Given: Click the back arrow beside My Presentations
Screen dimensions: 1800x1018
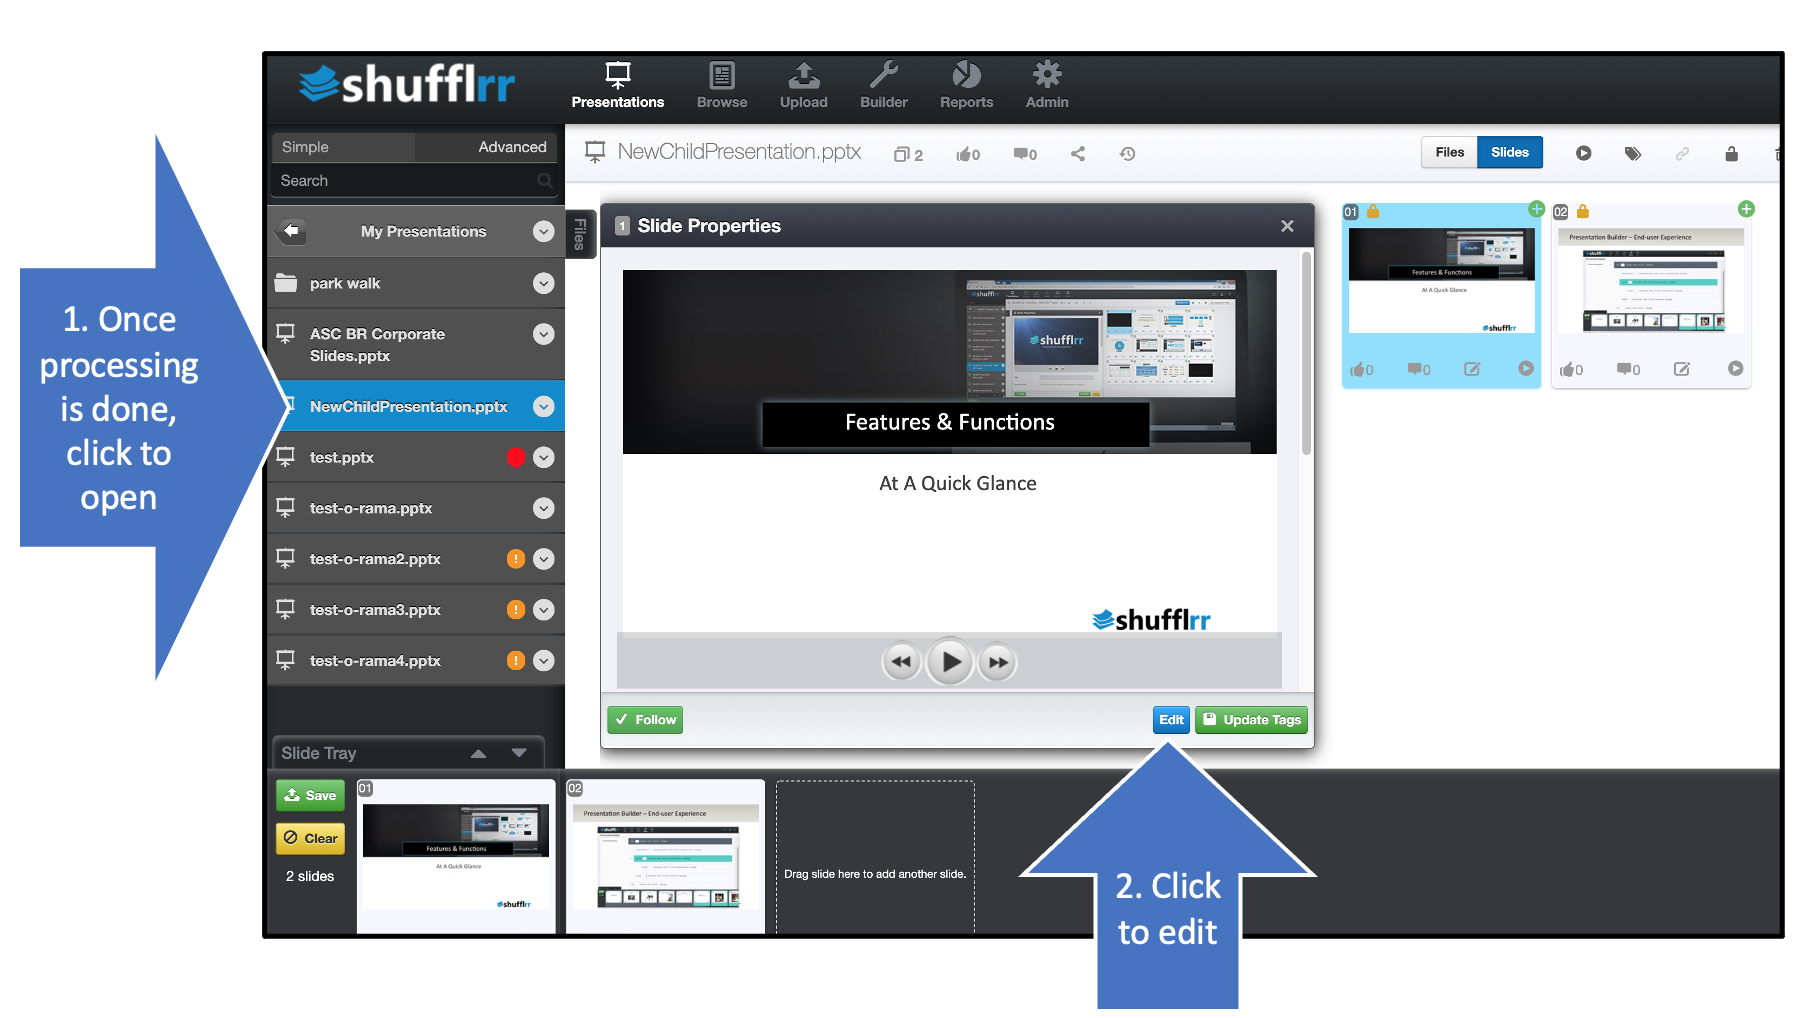Looking at the screenshot, I should pyautogui.click(x=291, y=231).
